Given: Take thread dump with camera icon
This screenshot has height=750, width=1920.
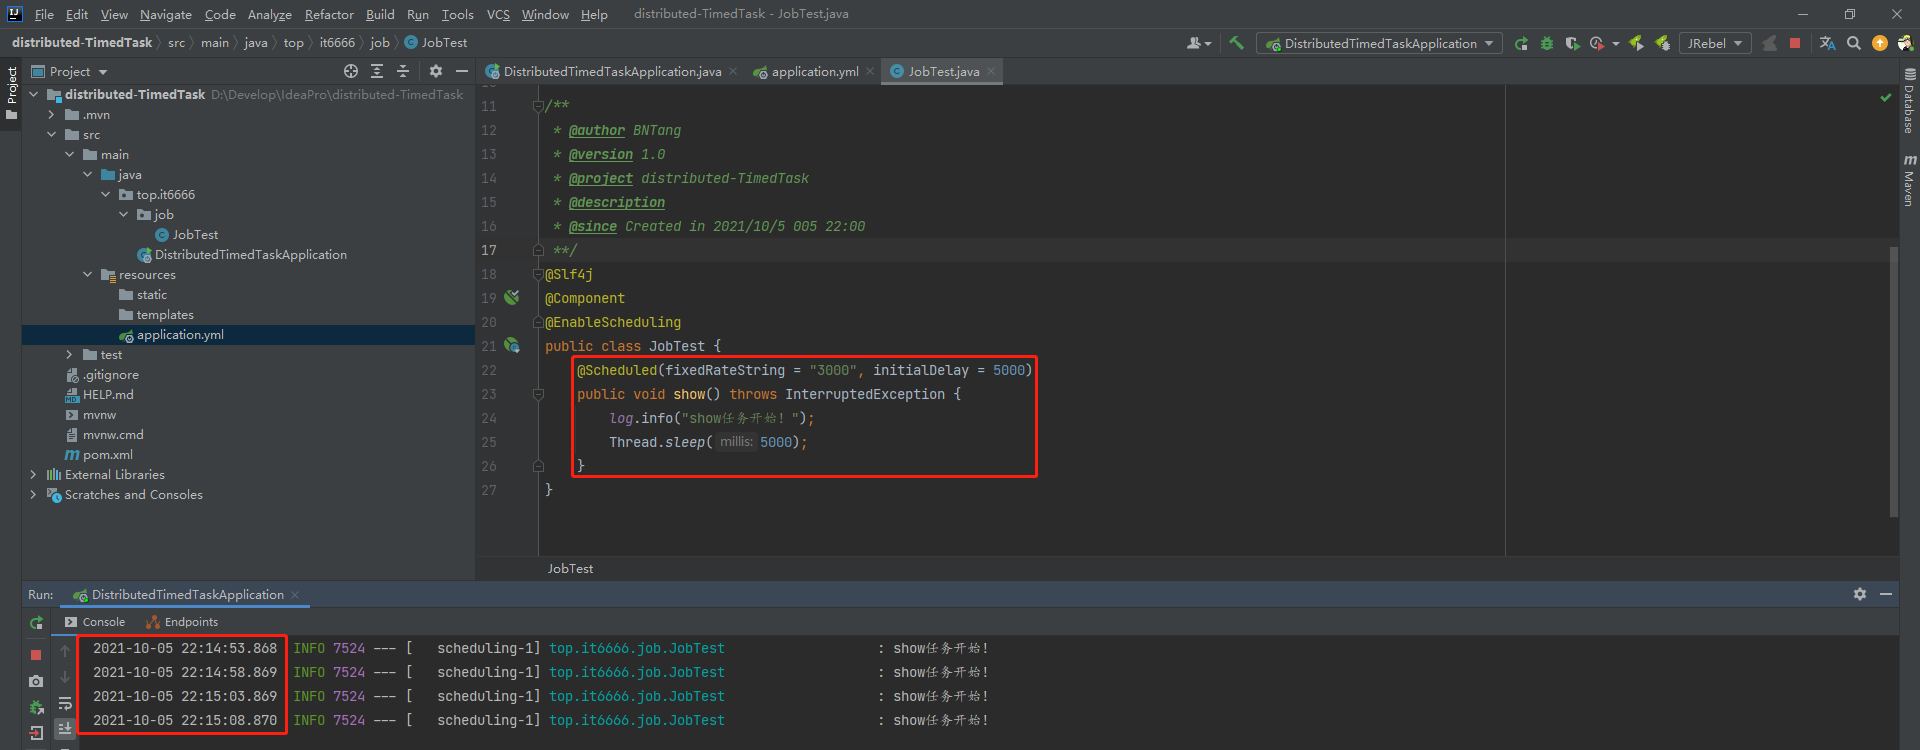Looking at the screenshot, I should tap(36, 681).
